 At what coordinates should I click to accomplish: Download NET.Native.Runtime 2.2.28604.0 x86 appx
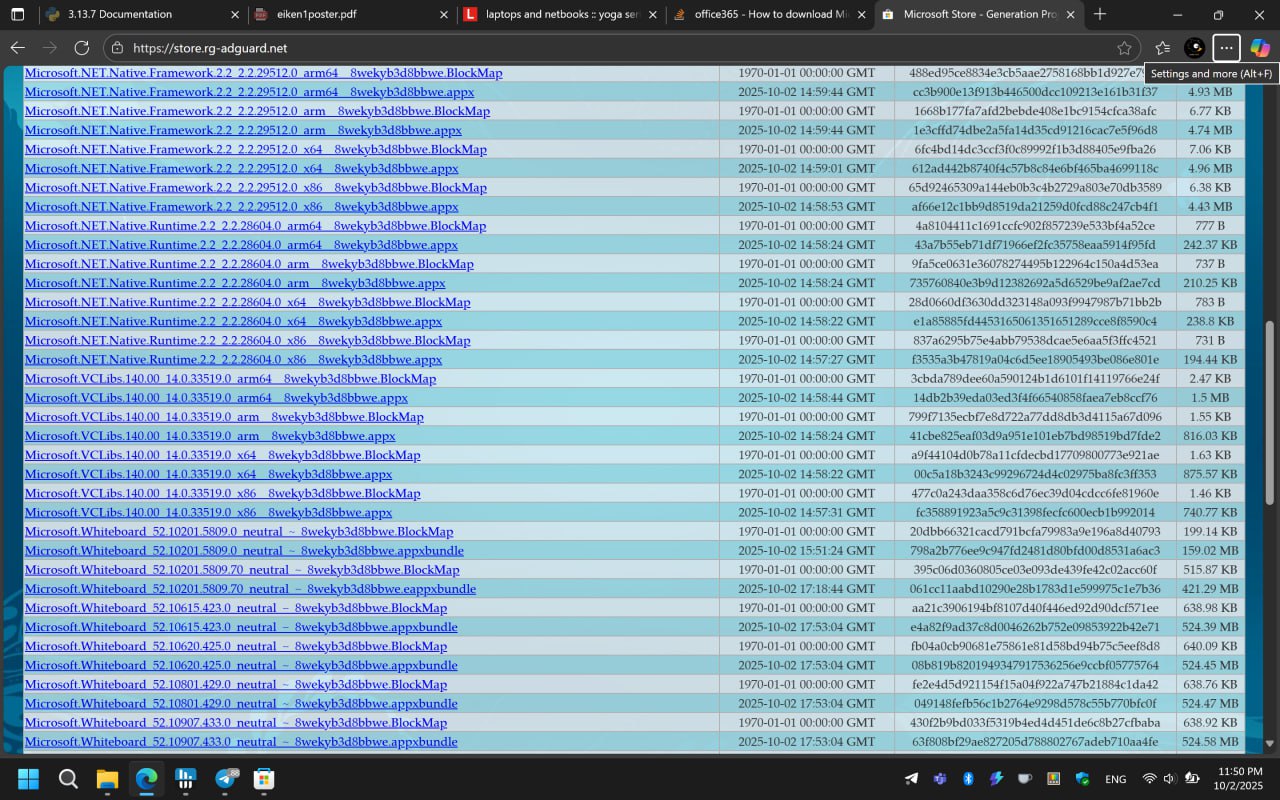point(233,360)
